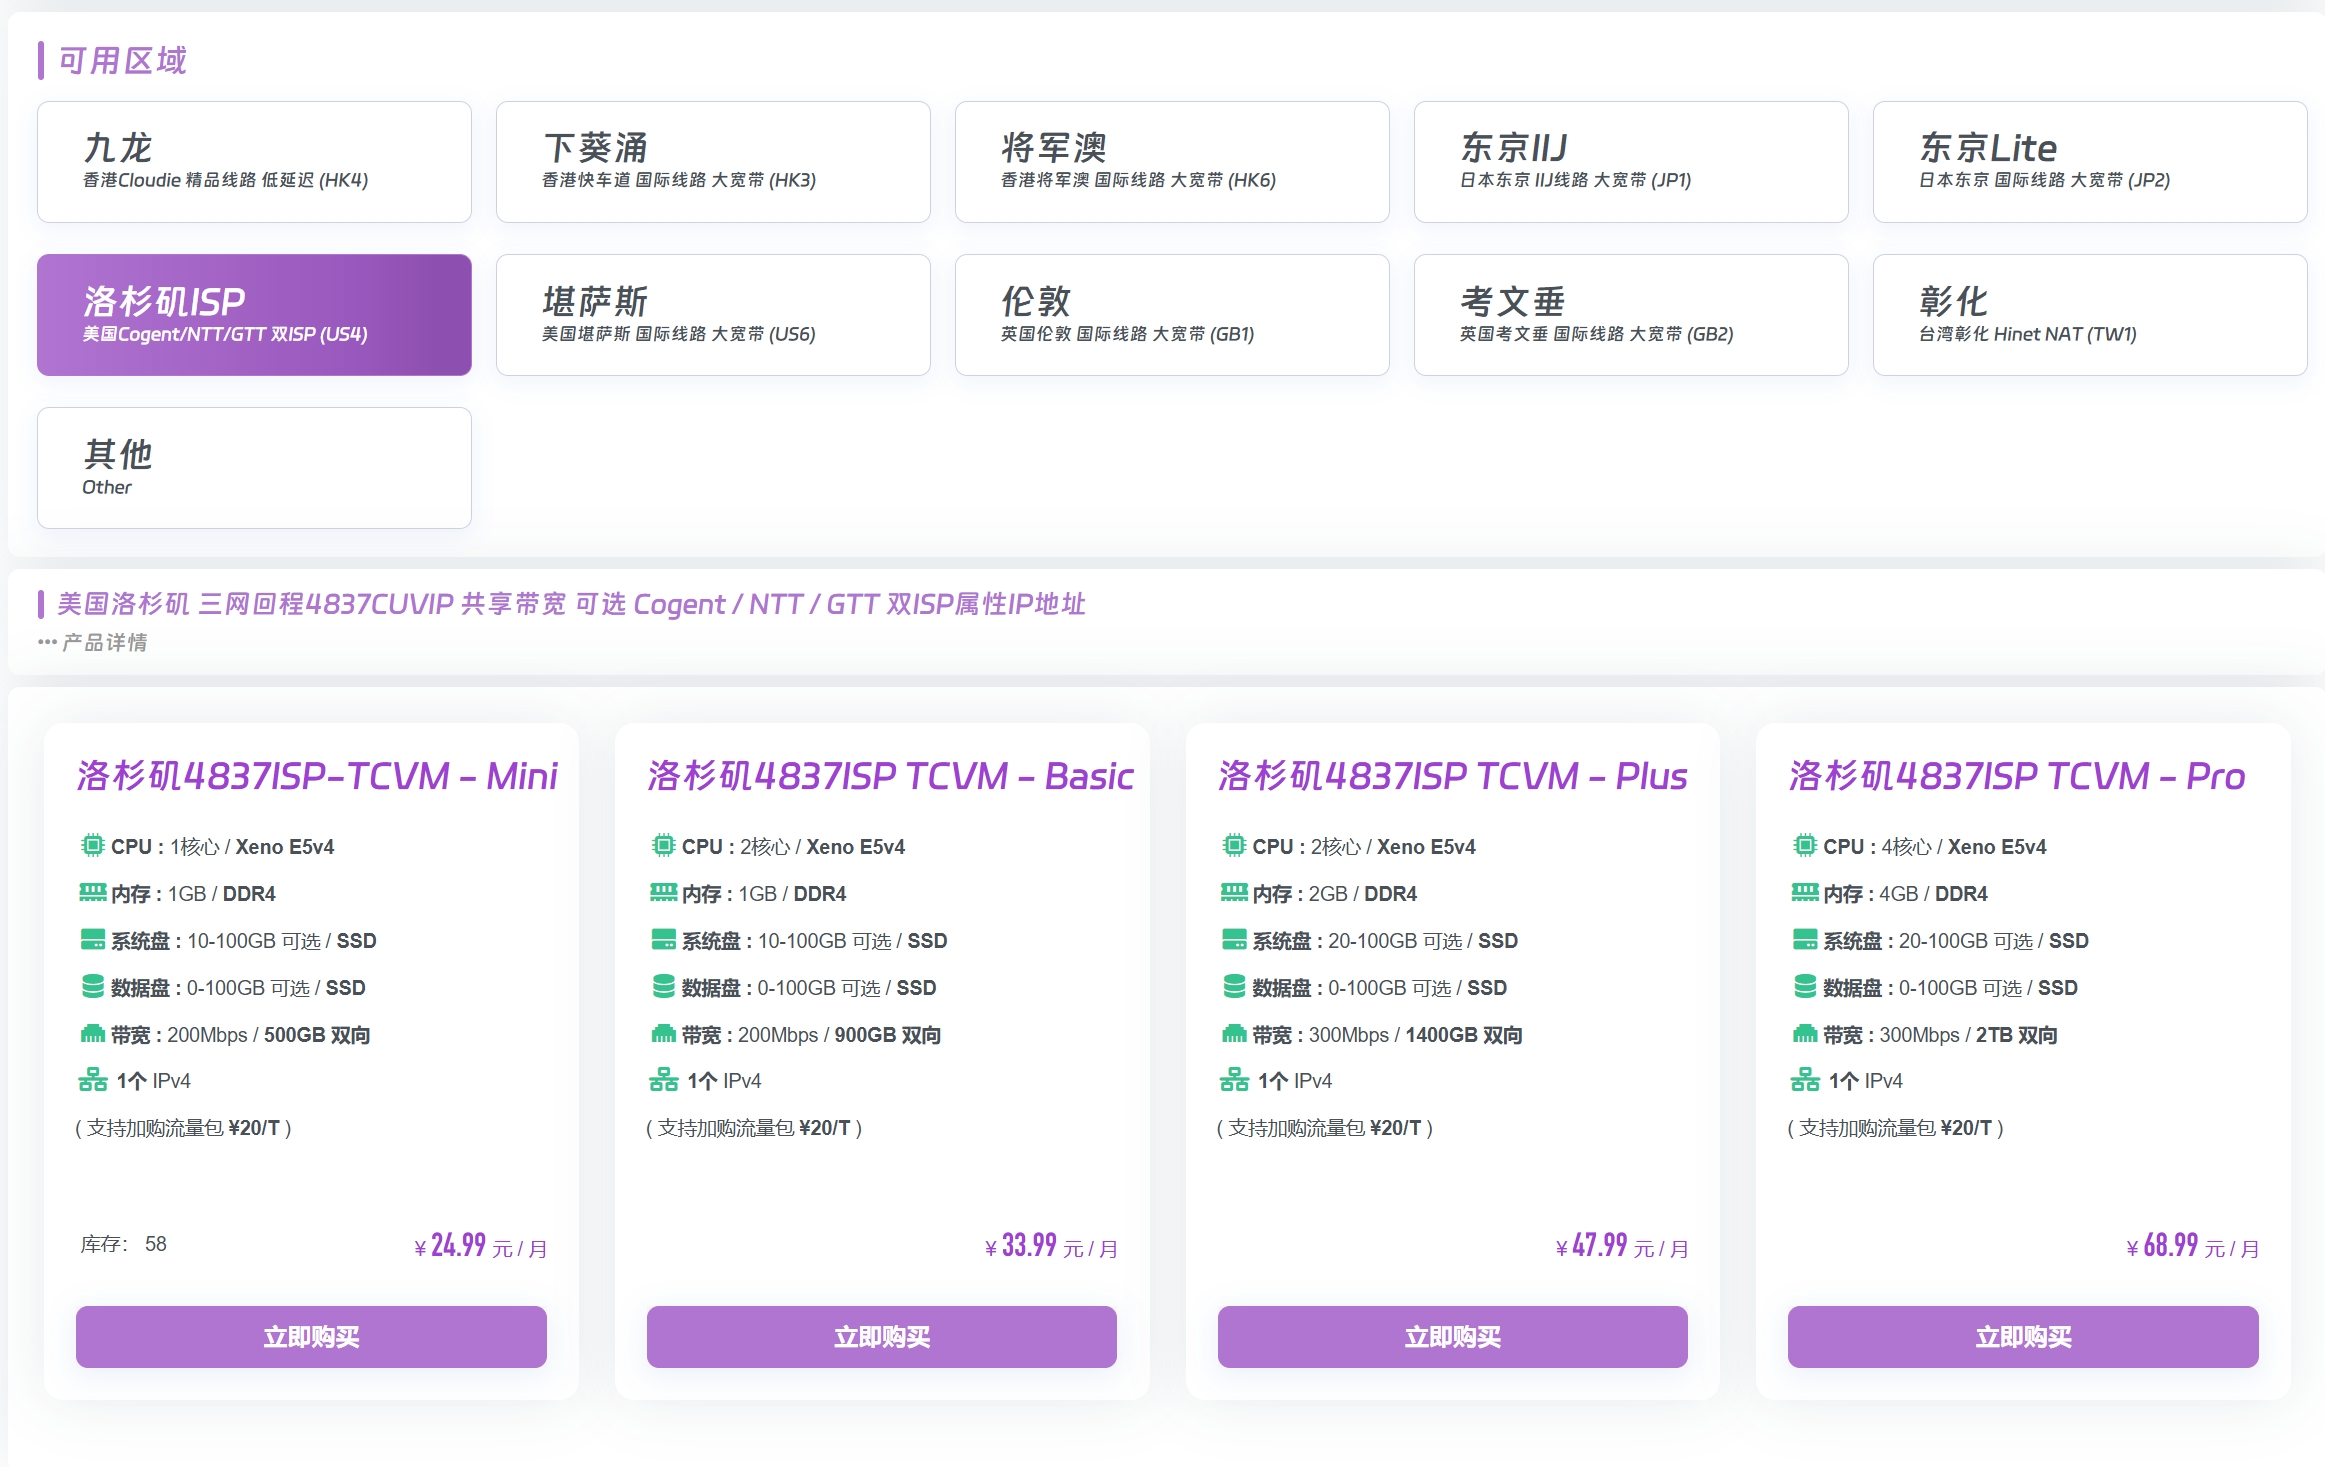This screenshot has height=1467, width=2325.
Task: Click the 洛杉矶4837ISP TCVM – Basic title
Action: [x=890, y=776]
